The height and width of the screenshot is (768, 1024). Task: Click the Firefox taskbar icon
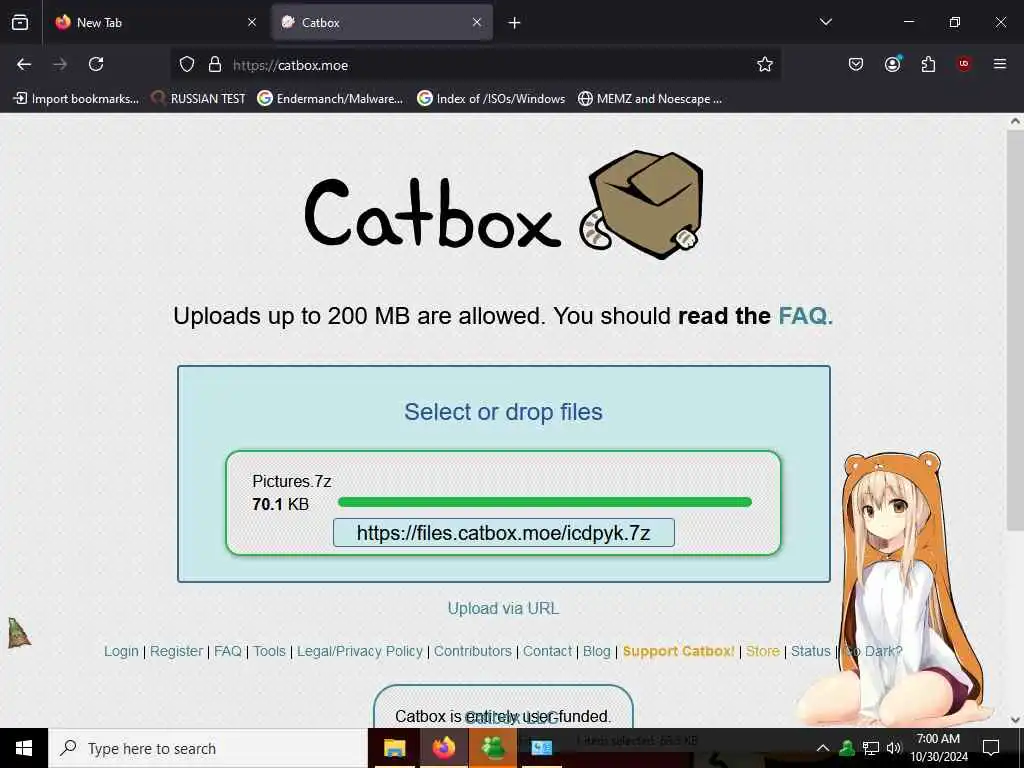[x=443, y=748]
